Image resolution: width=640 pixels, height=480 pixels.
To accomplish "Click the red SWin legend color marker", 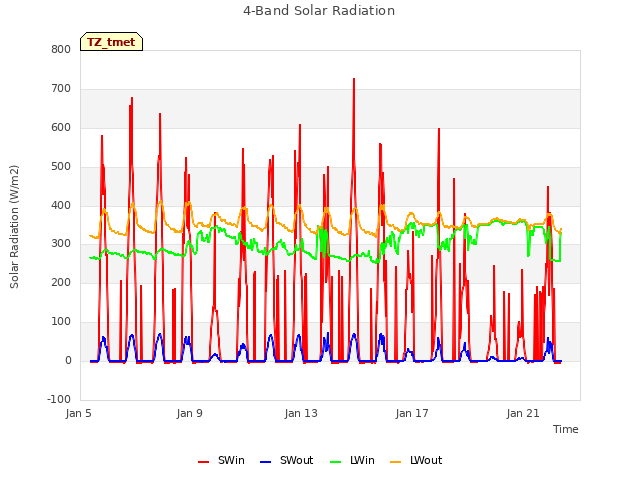I will (203, 462).
